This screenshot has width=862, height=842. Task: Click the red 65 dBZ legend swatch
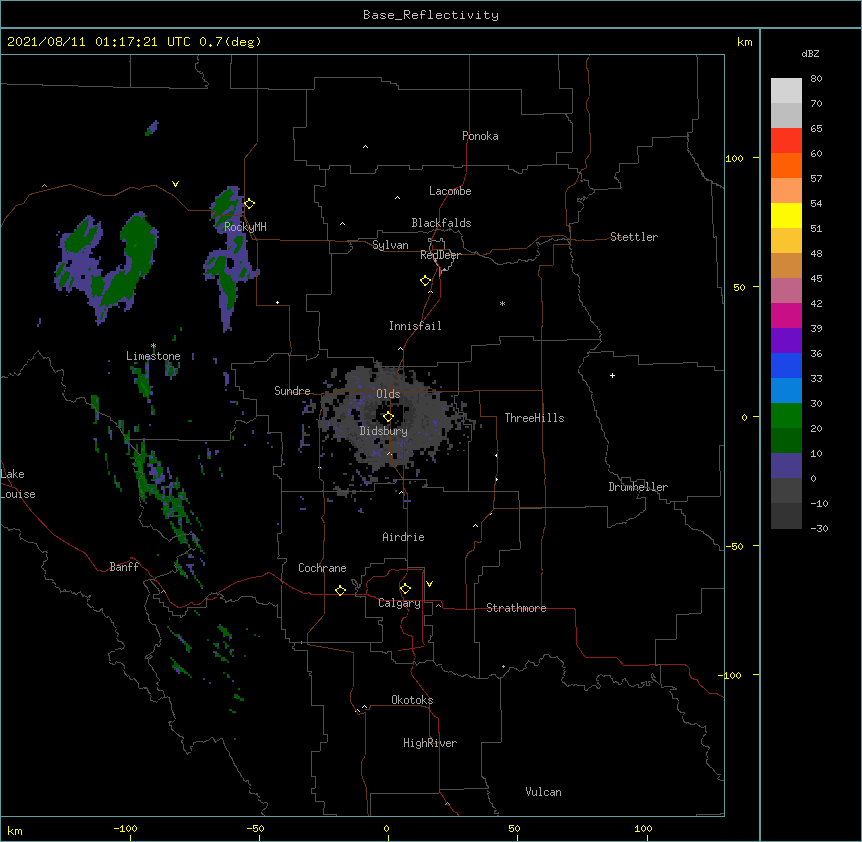coord(786,141)
